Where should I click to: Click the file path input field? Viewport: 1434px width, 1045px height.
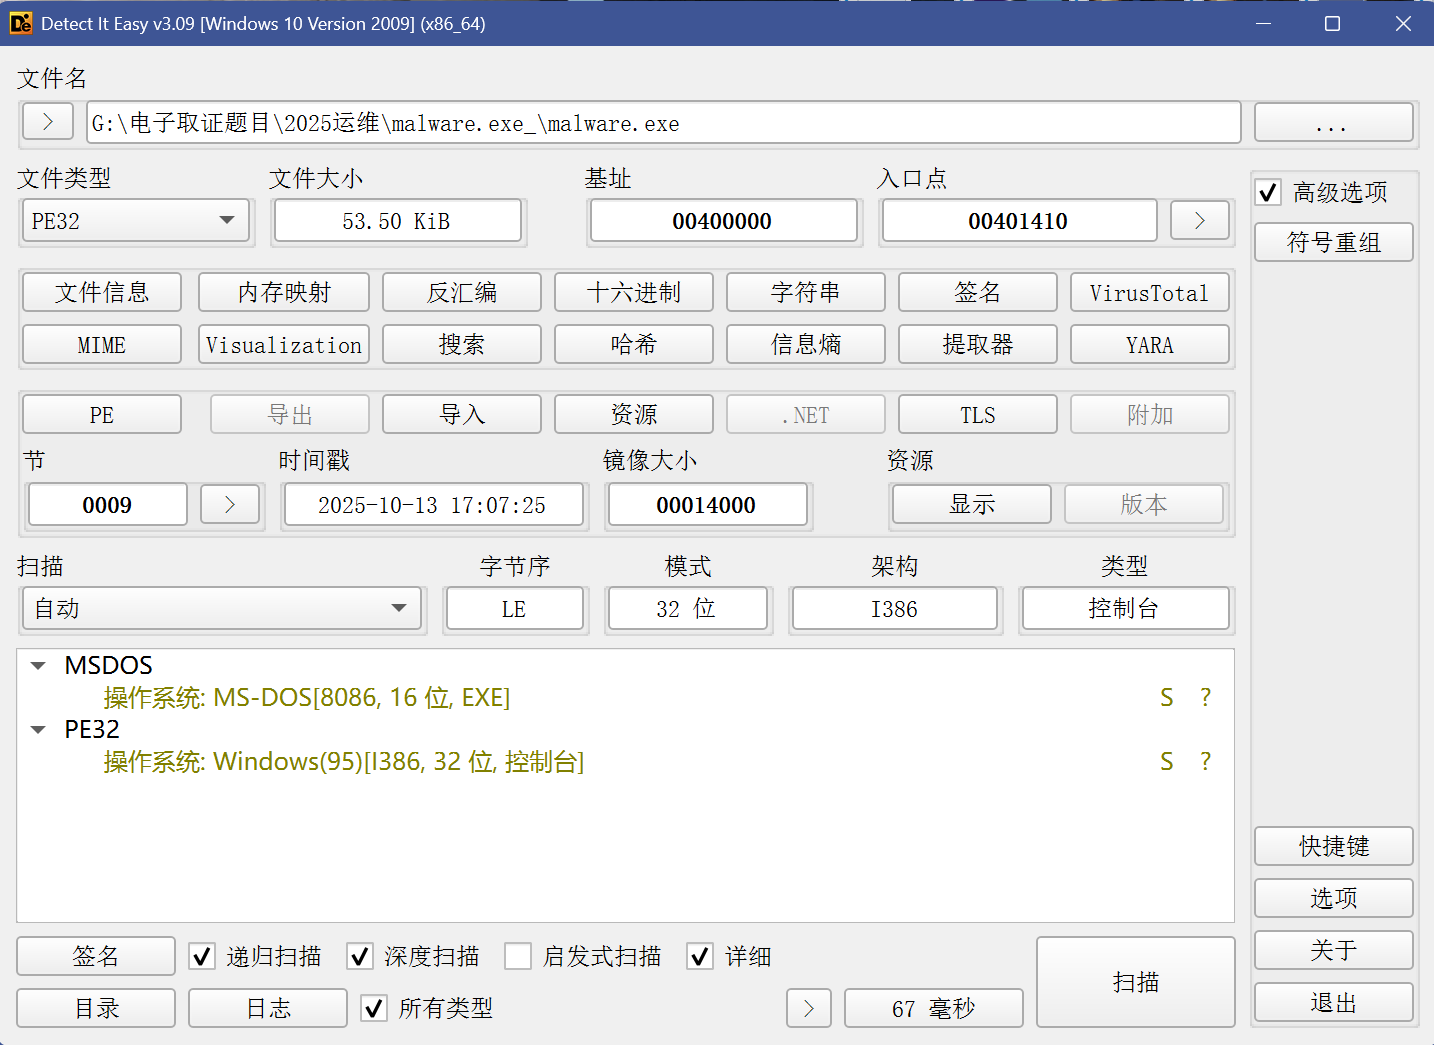(663, 123)
